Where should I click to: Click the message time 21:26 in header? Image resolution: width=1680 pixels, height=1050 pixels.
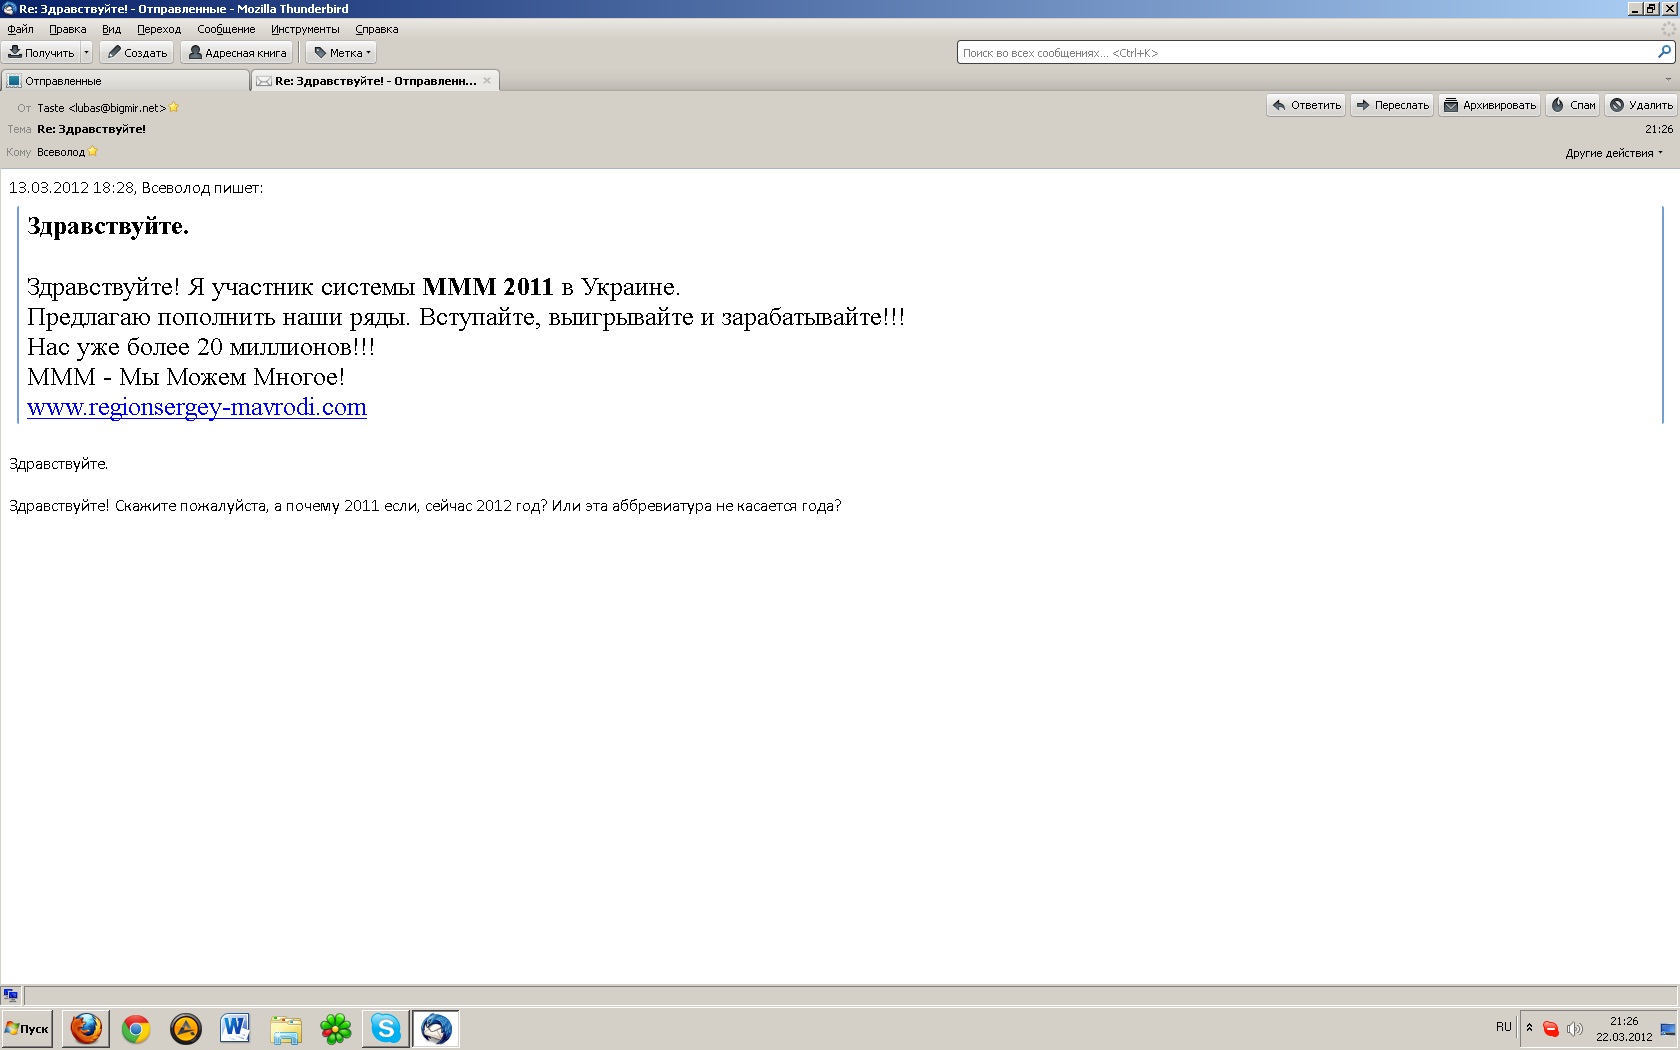(x=1658, y=129)
